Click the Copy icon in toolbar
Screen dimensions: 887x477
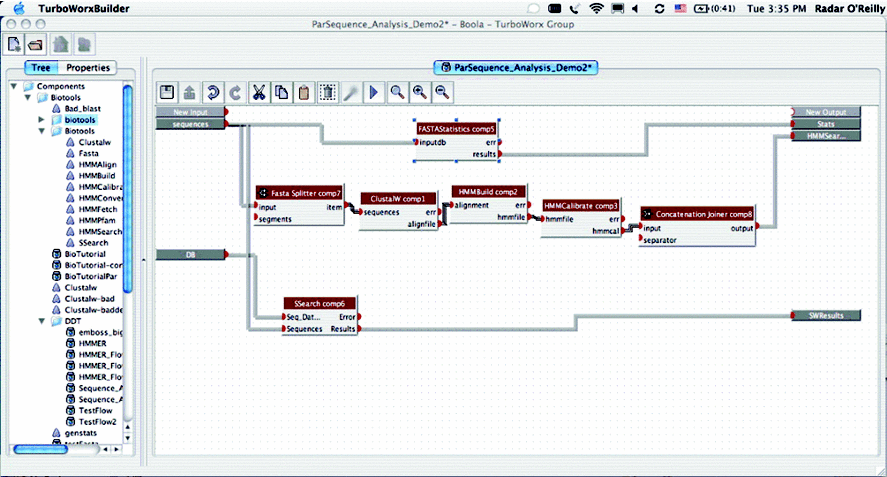click(x=282, y=92)
